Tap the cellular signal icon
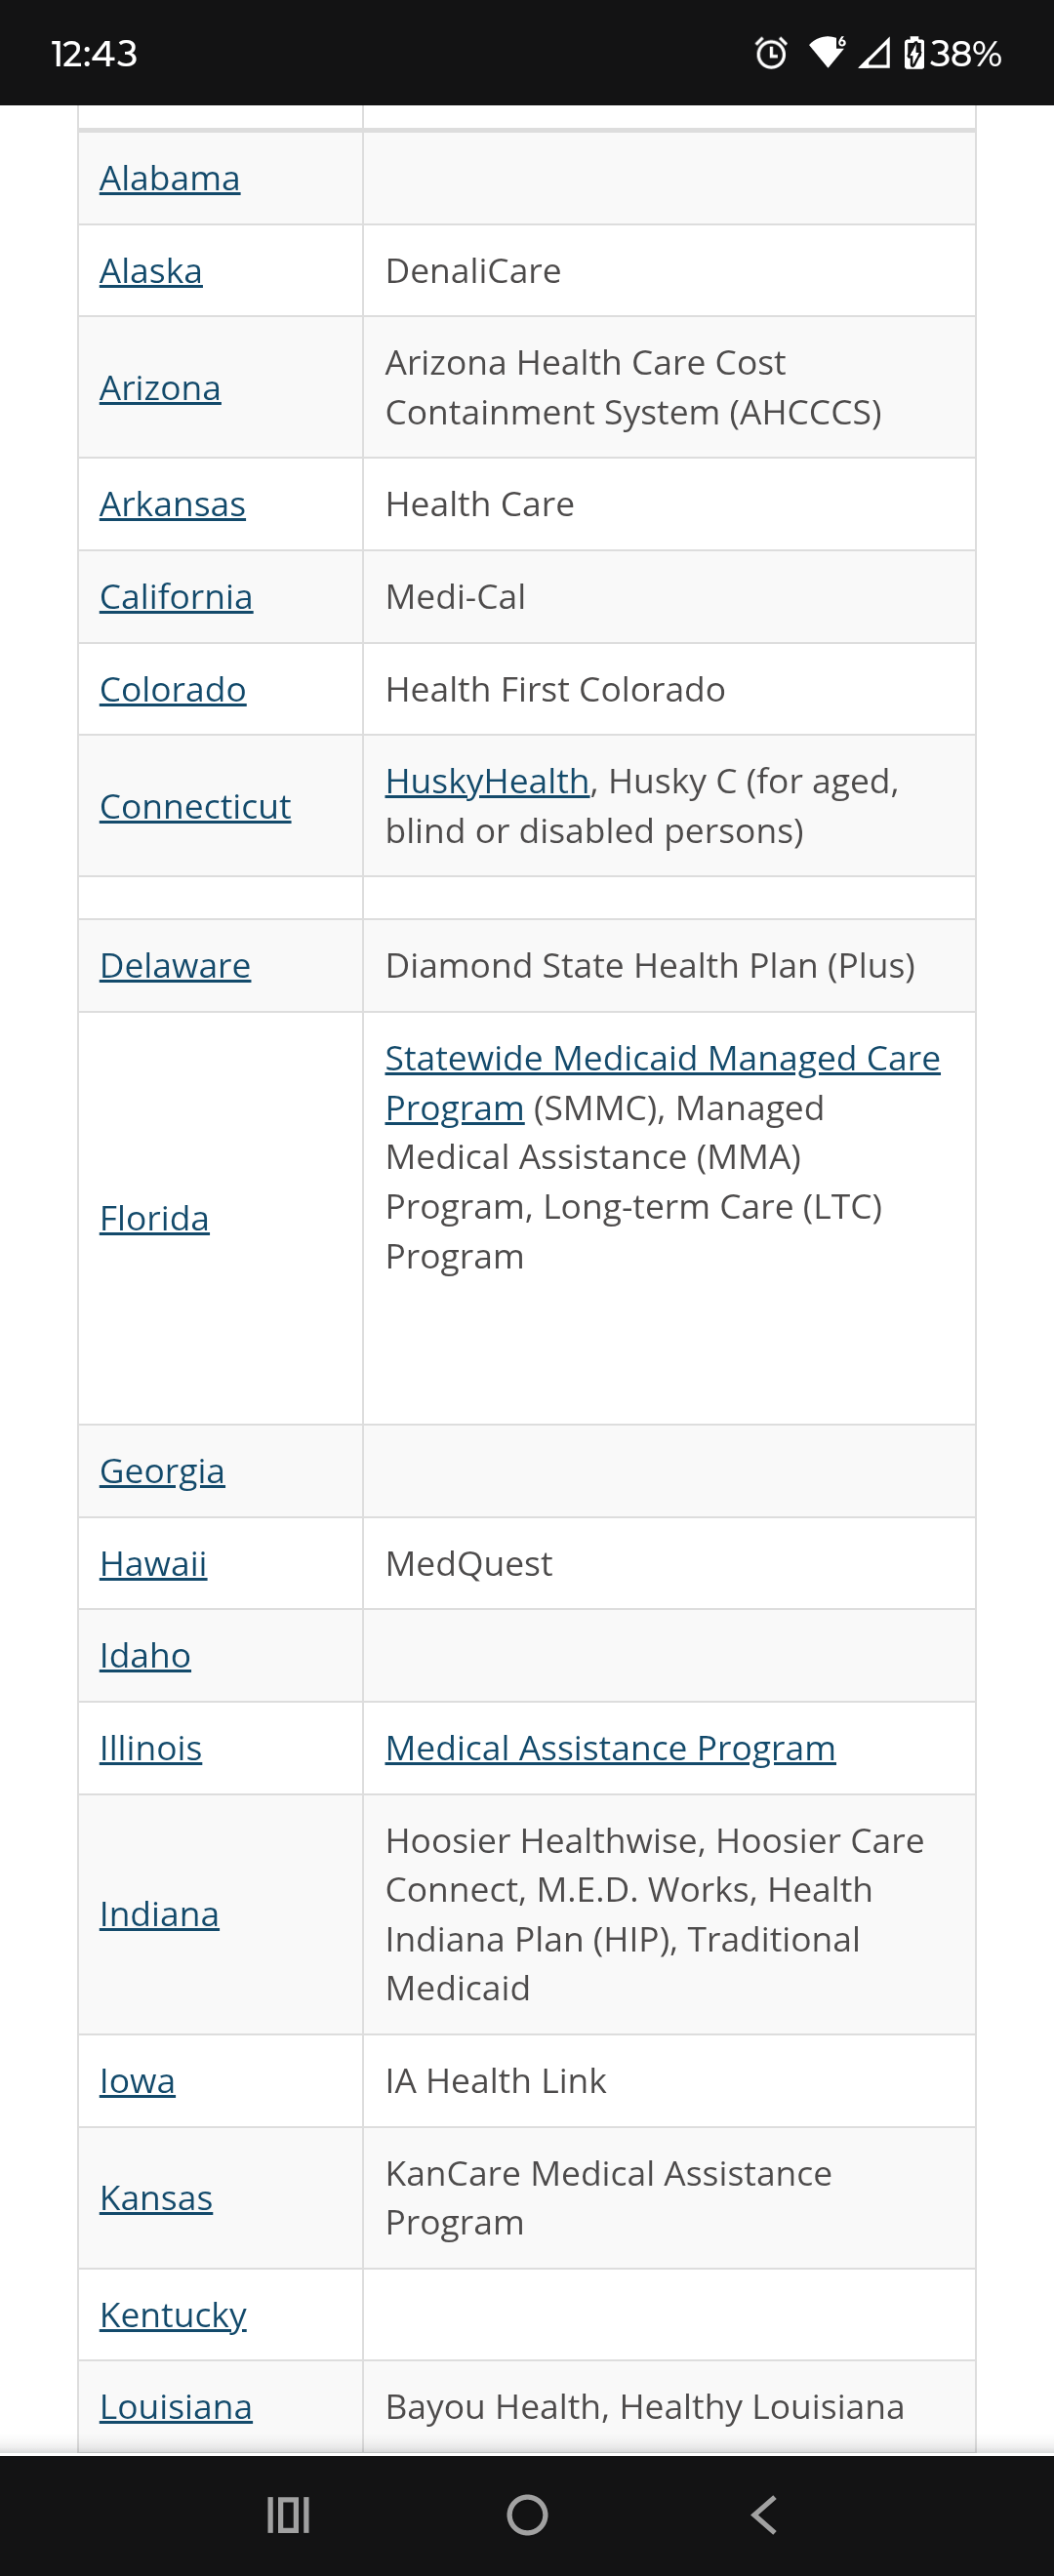Viewport: 1054px width, 2576px height. pos(874,53)
